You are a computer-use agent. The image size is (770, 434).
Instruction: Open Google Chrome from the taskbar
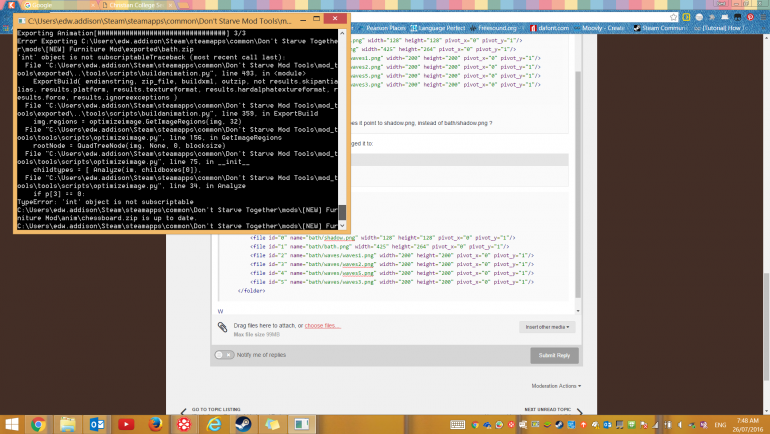click(x=38, y=424)
